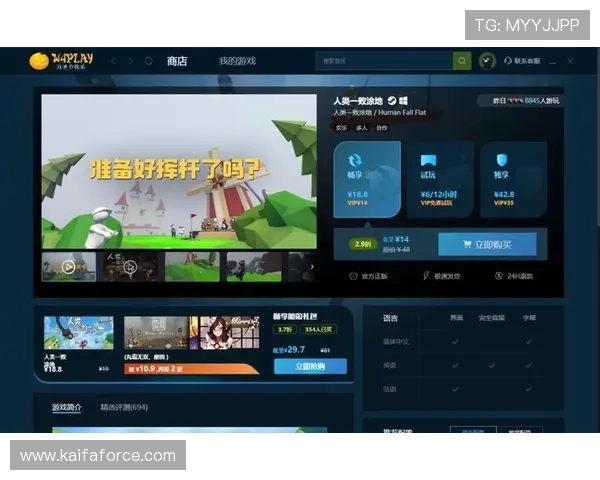The height and width of the screenshot is (480, 600).
Task: Play the second video thumbnail
Action: (130, 267)
